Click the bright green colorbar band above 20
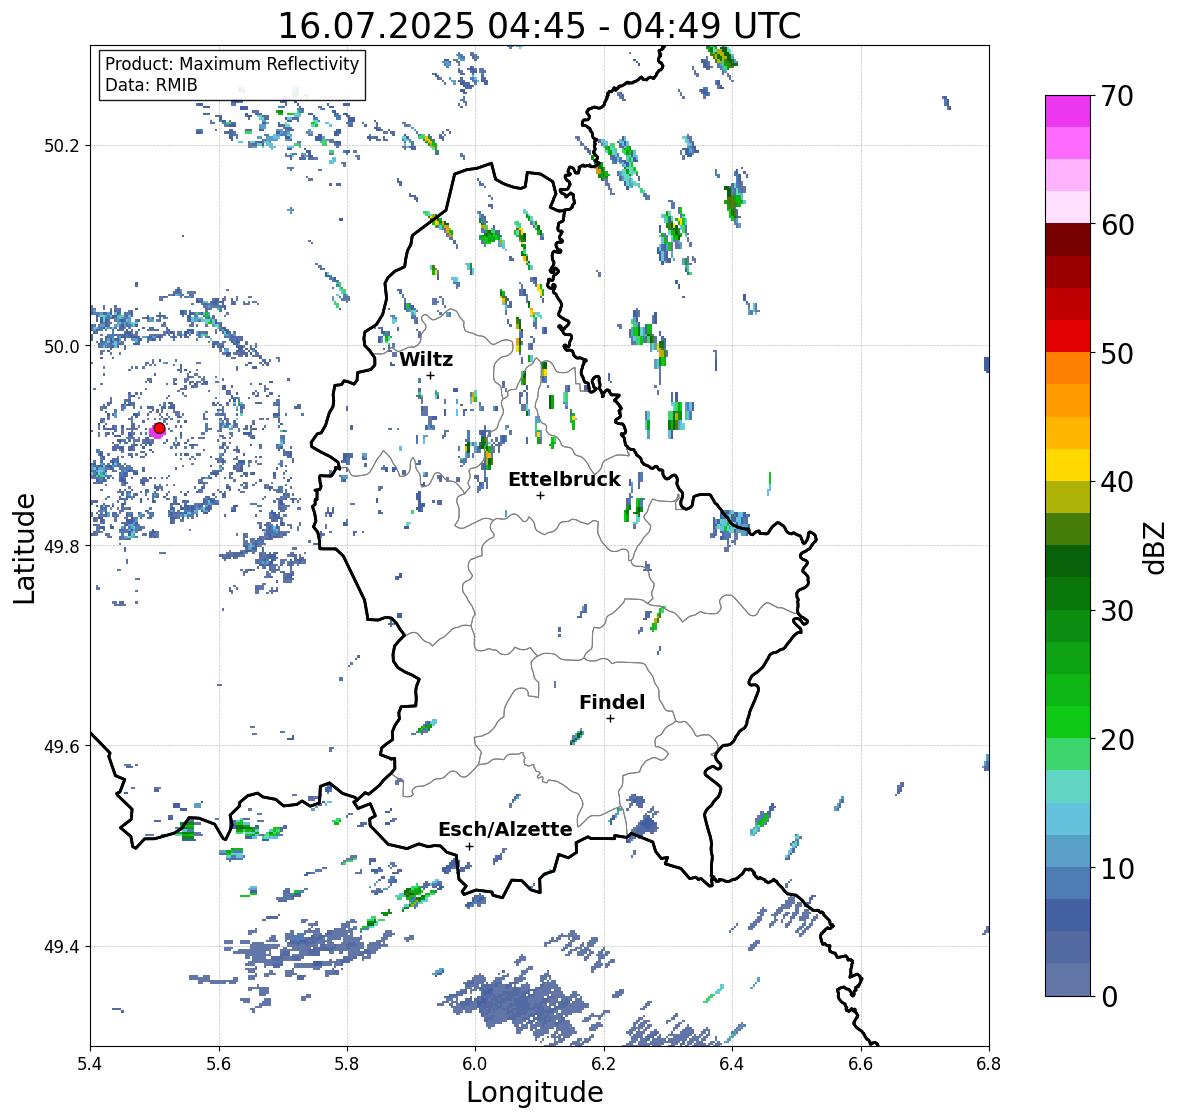This screenshot has width=1179, height=1117. pyautogui.click(x=1068, y=722)
